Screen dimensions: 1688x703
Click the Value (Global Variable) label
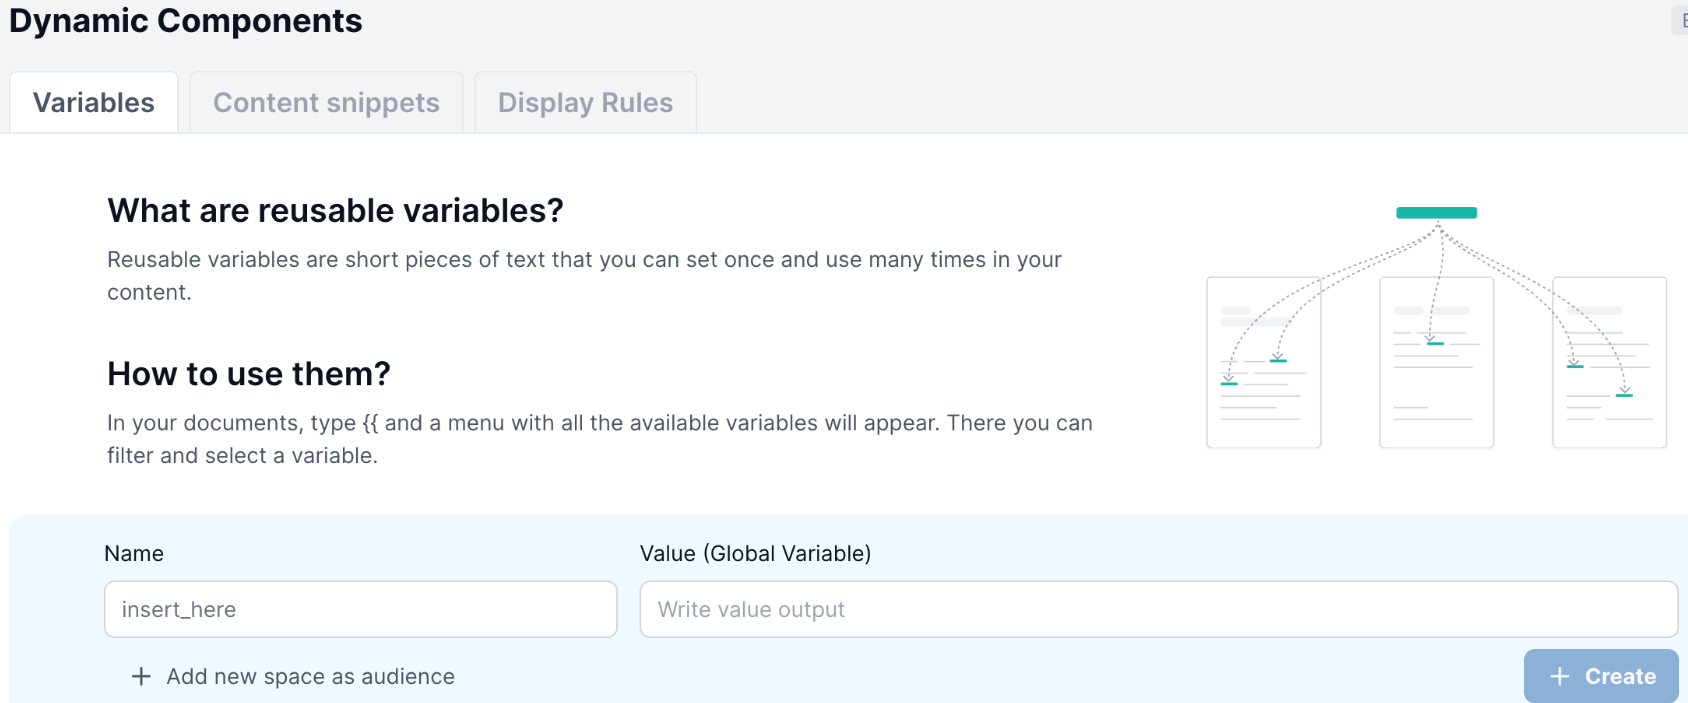click(x=755, y=553)
